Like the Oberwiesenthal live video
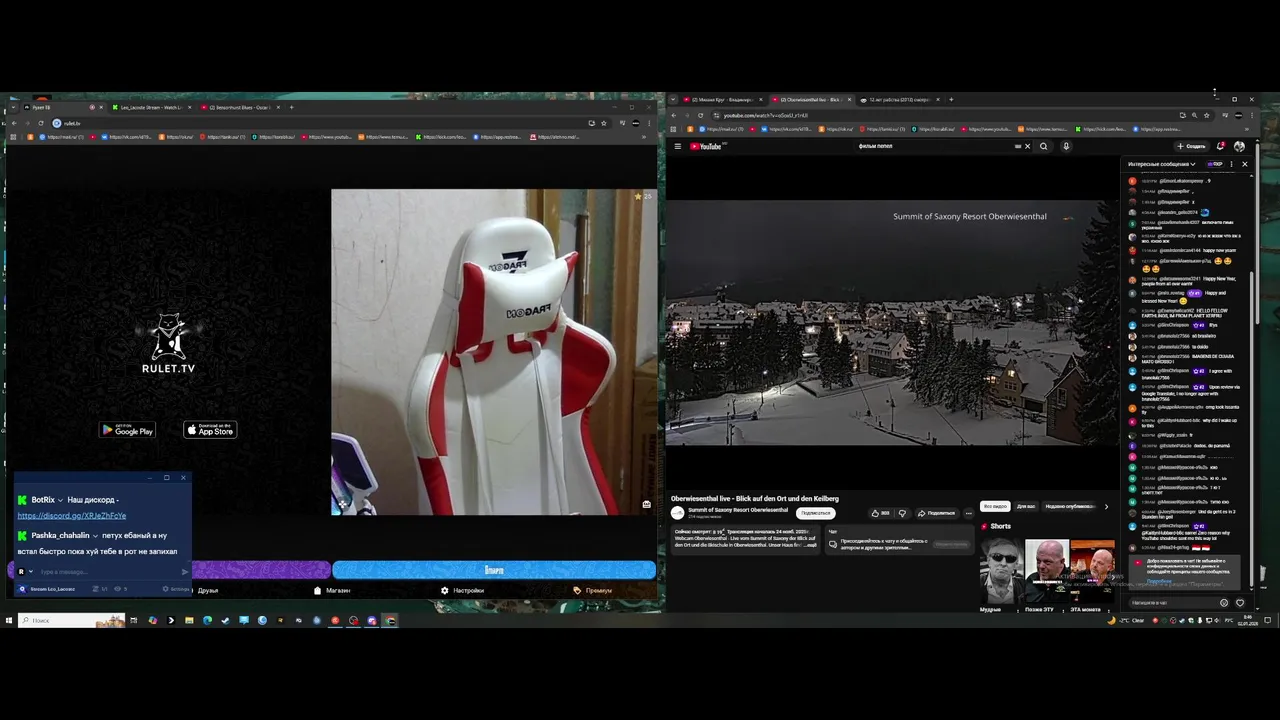 tap(881, 513)
